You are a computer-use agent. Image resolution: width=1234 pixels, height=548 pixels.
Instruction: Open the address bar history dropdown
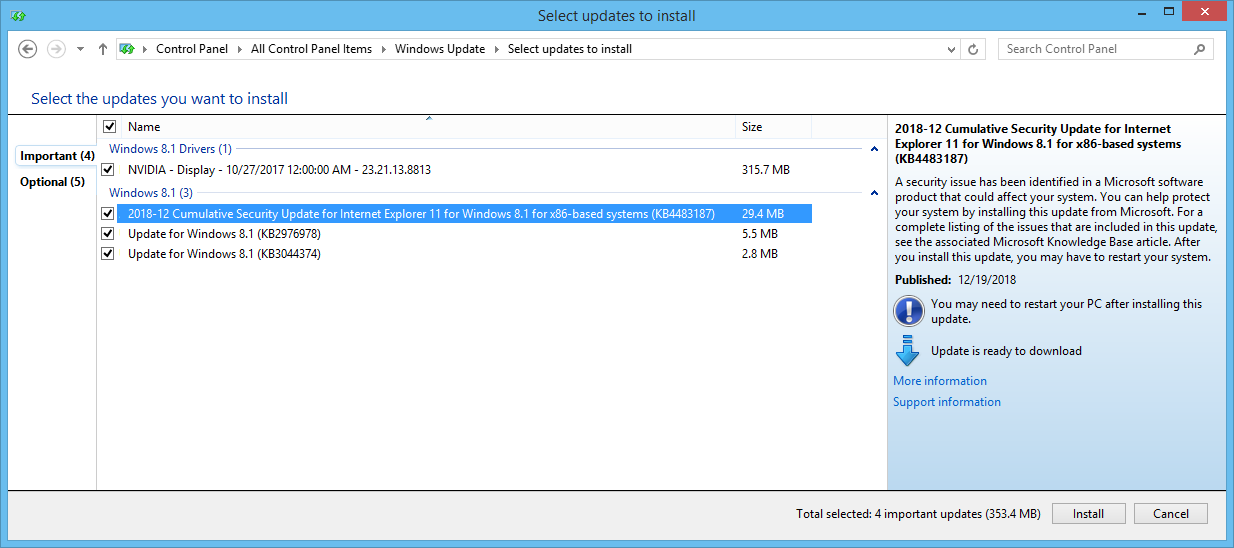951,49
